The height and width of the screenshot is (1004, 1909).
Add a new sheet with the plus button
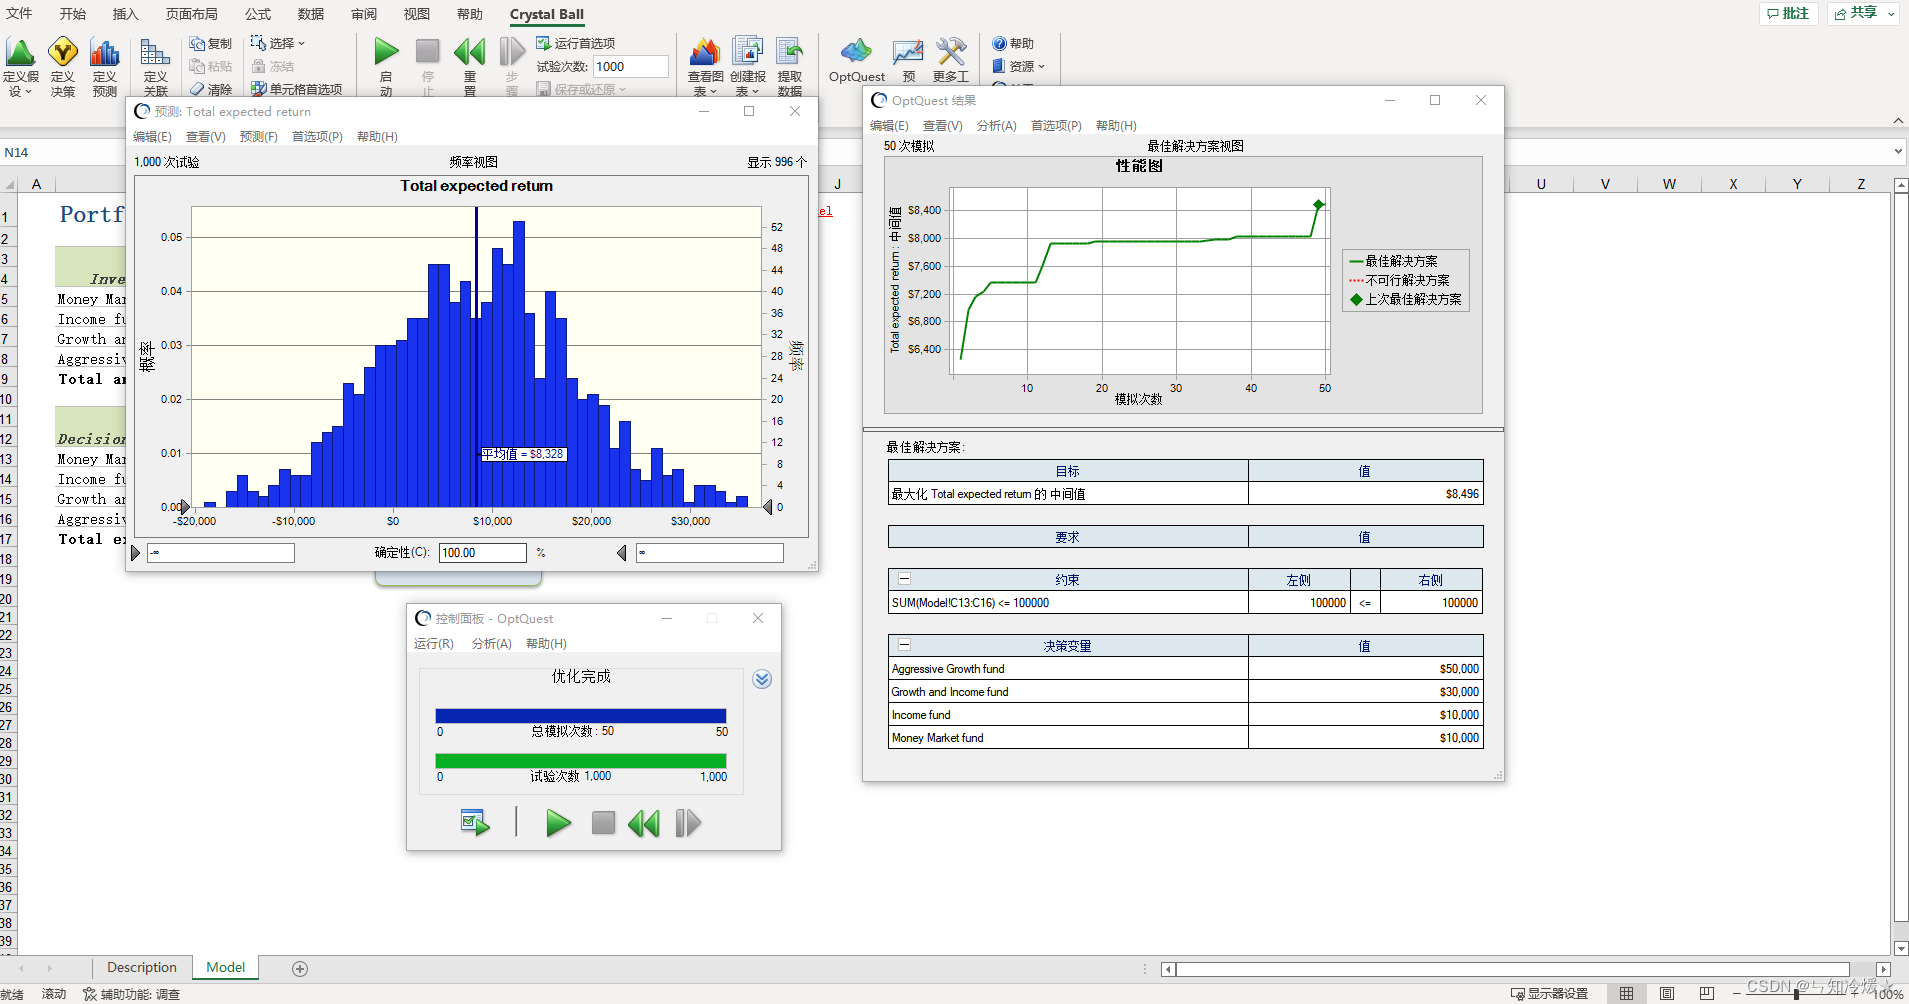(x=300, y=969)
